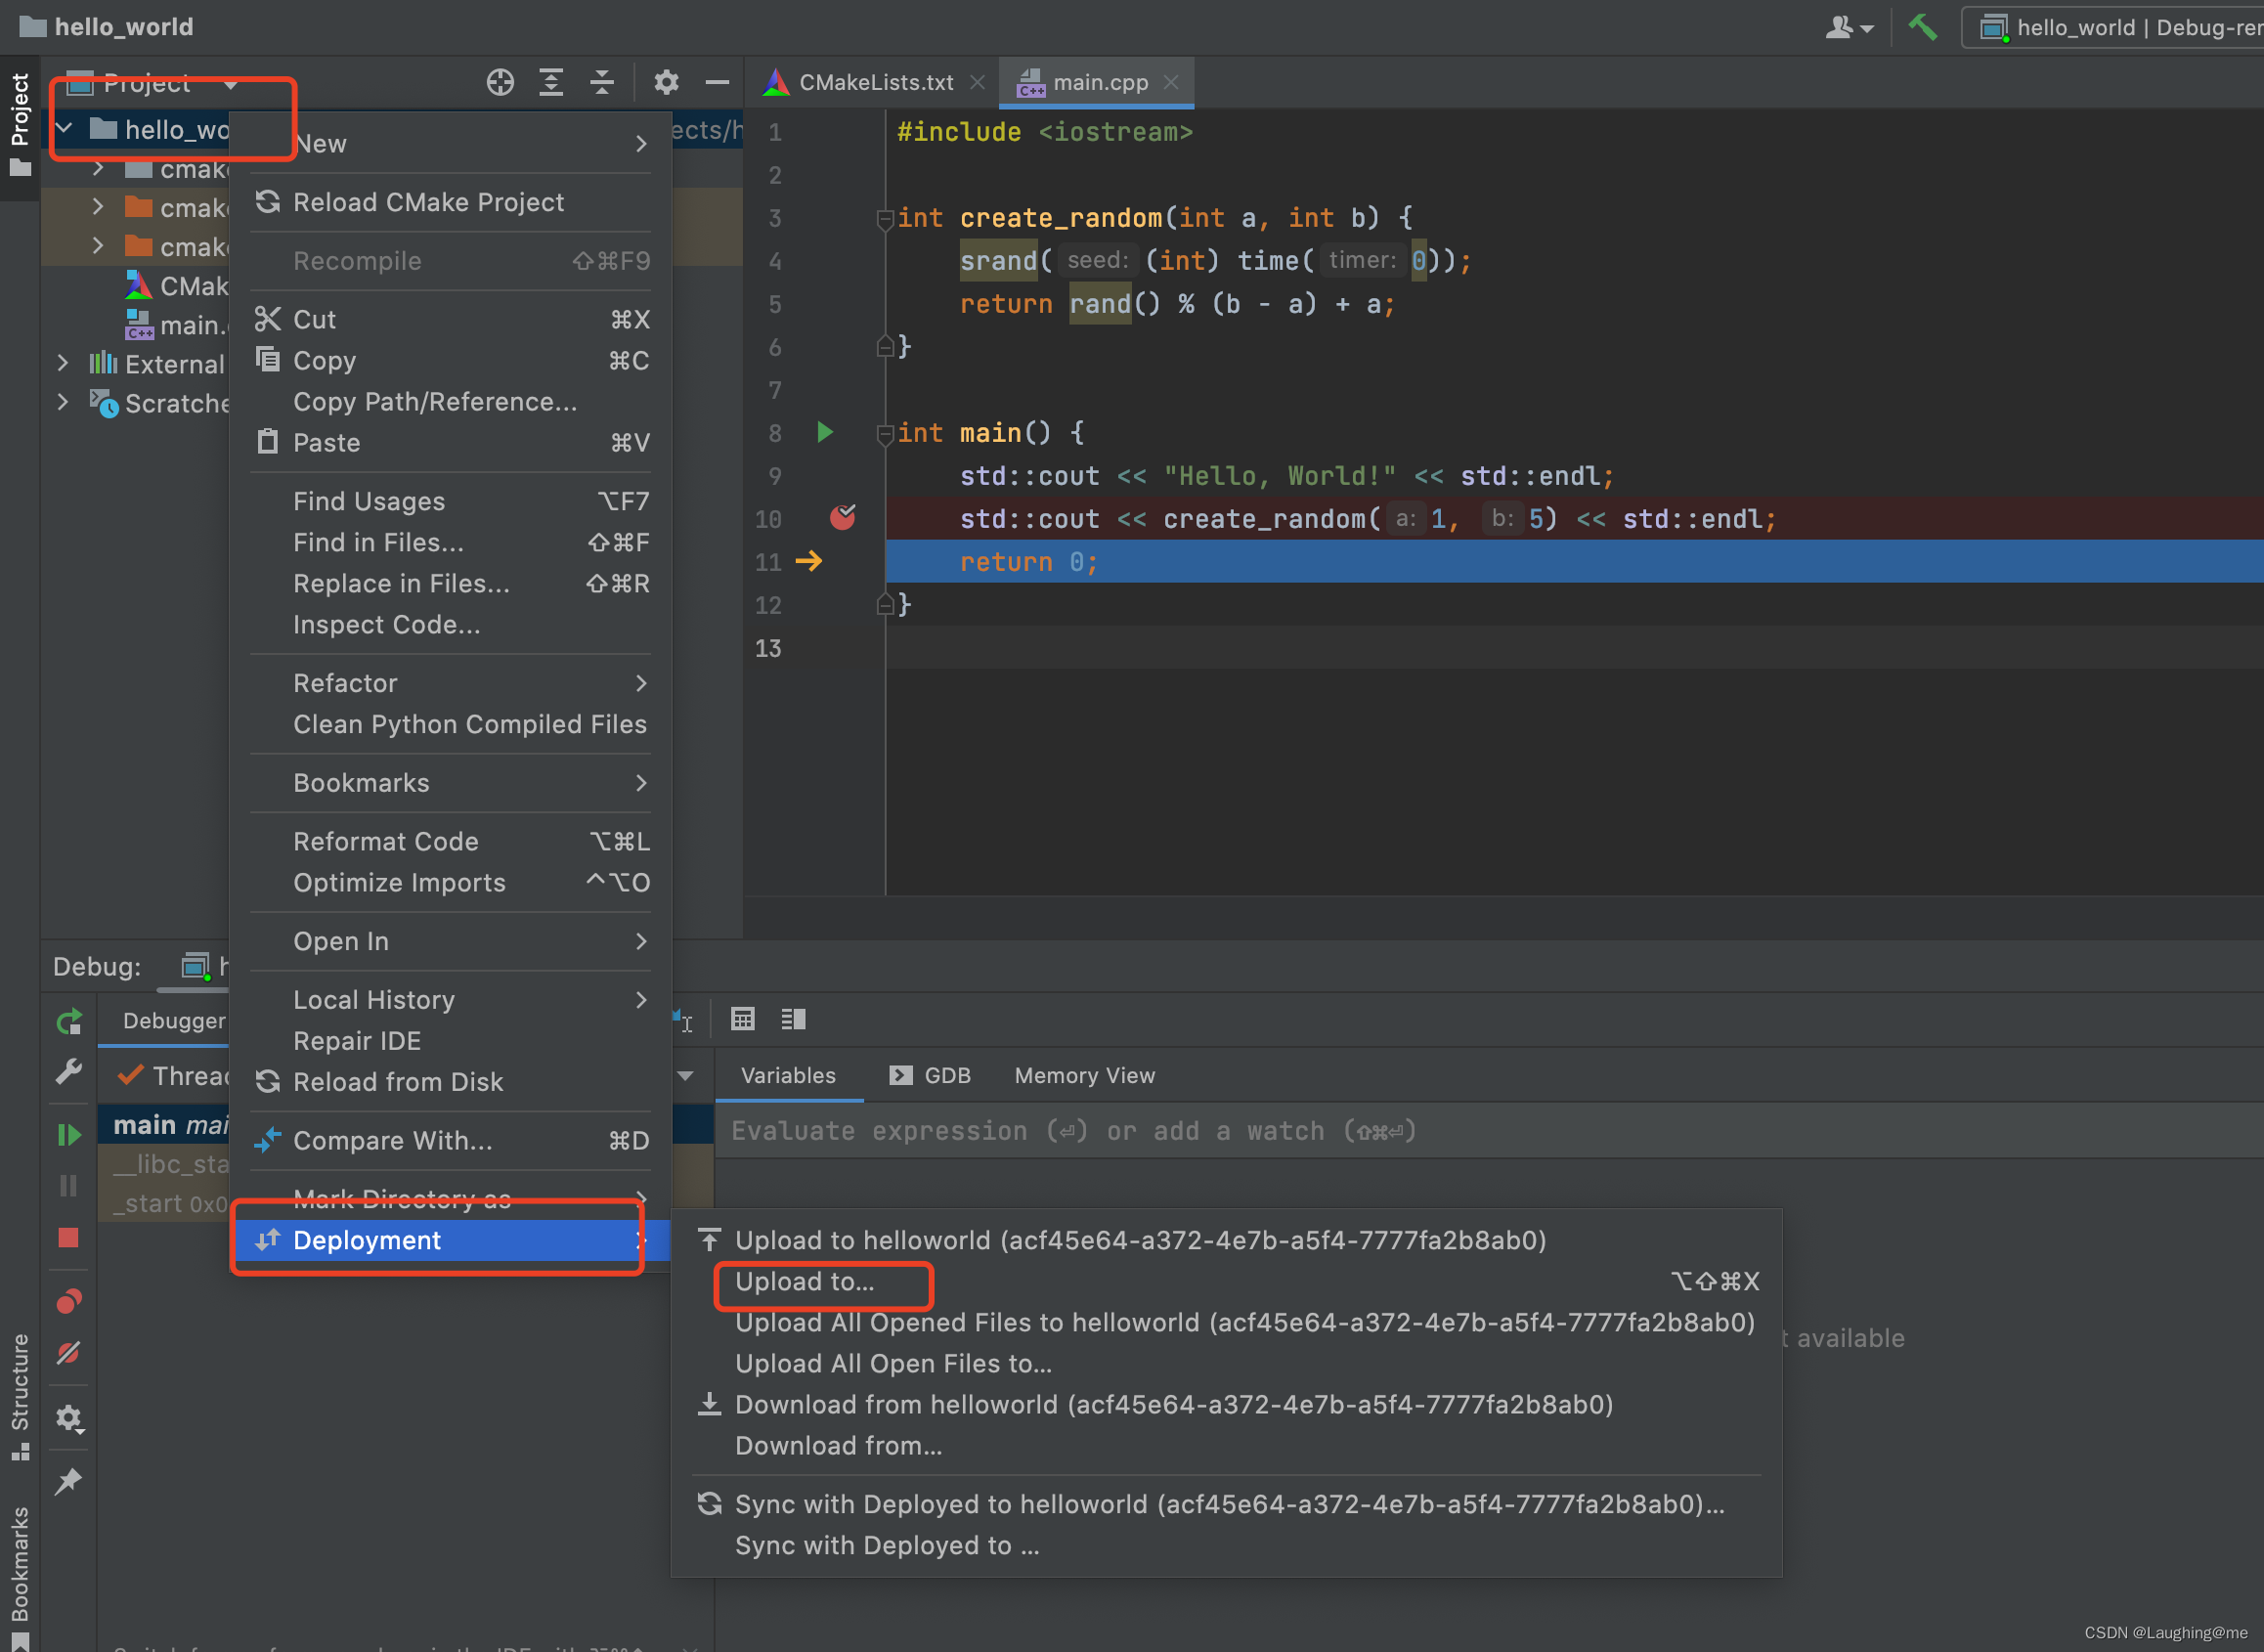Click the Rerun debug icon
Image resolution: width=2264 pixels, height=1652 pixels.
pos(69,1021)
